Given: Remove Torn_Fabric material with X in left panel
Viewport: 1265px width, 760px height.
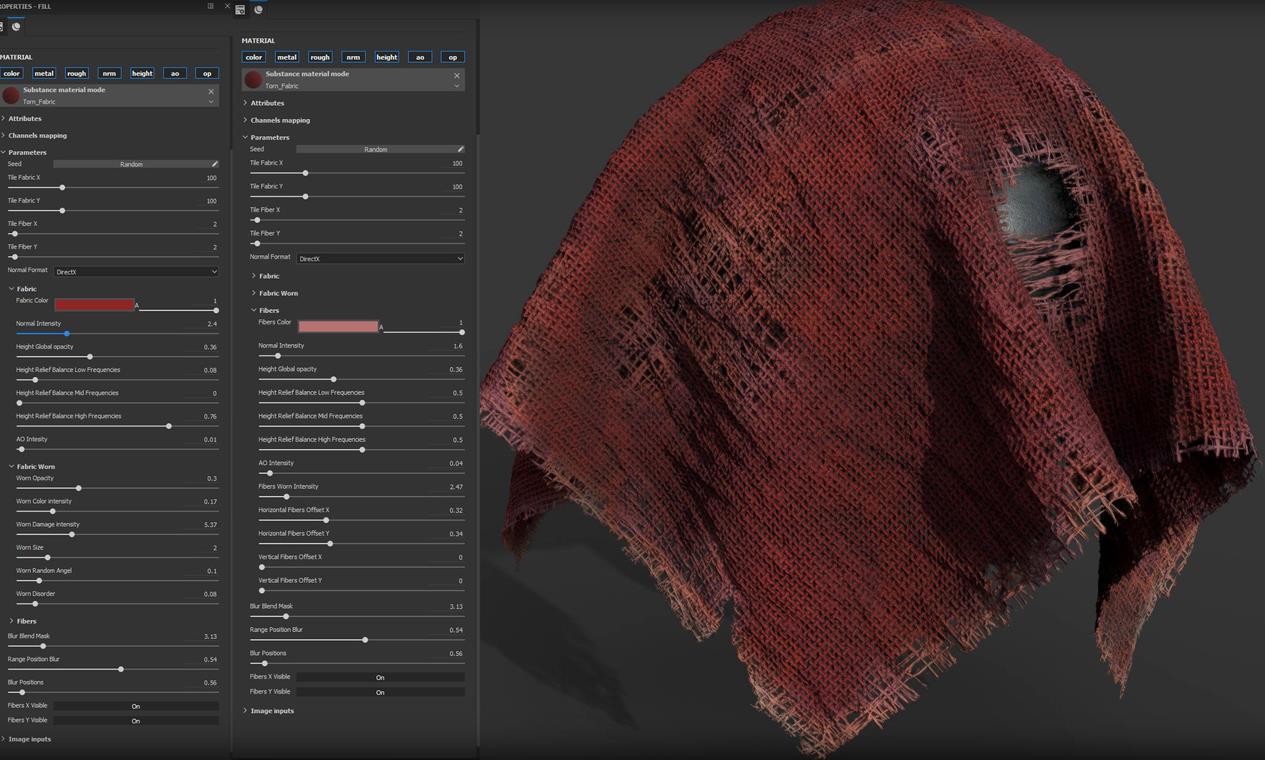Looking at the screenshot, I should click(x=211, y=91).
